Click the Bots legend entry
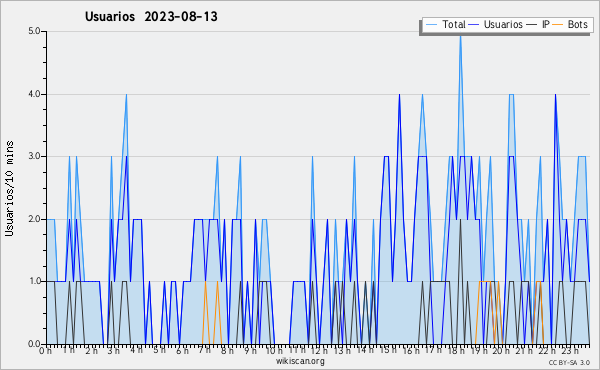Image resolution: width=600 pixels, height=370 pixels. (570, 24)
